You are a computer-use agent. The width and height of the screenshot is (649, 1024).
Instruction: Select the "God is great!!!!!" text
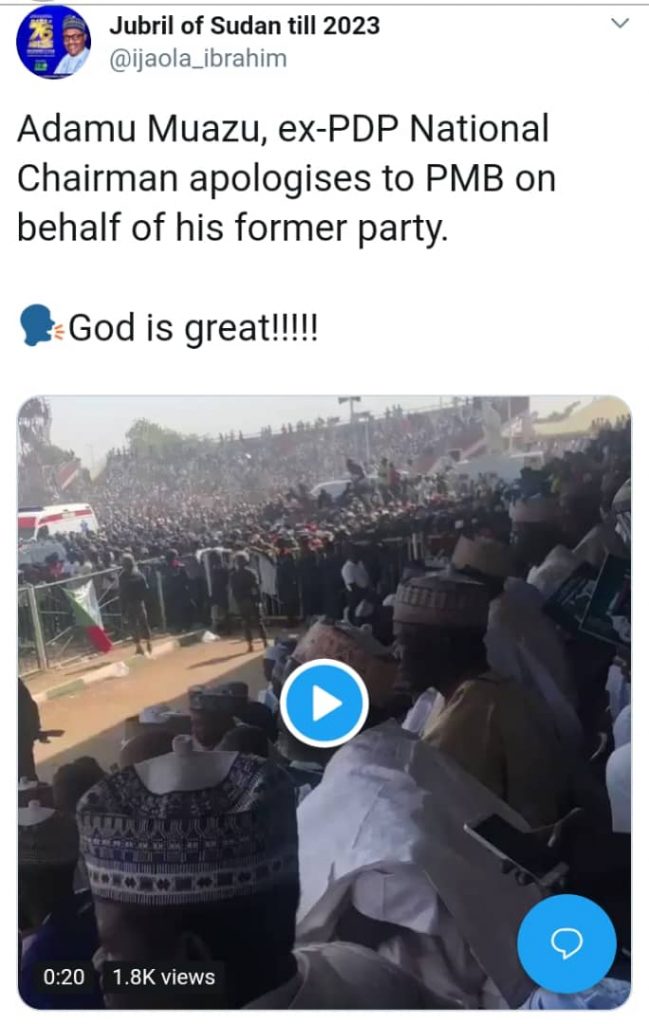(x=193, y=329)
